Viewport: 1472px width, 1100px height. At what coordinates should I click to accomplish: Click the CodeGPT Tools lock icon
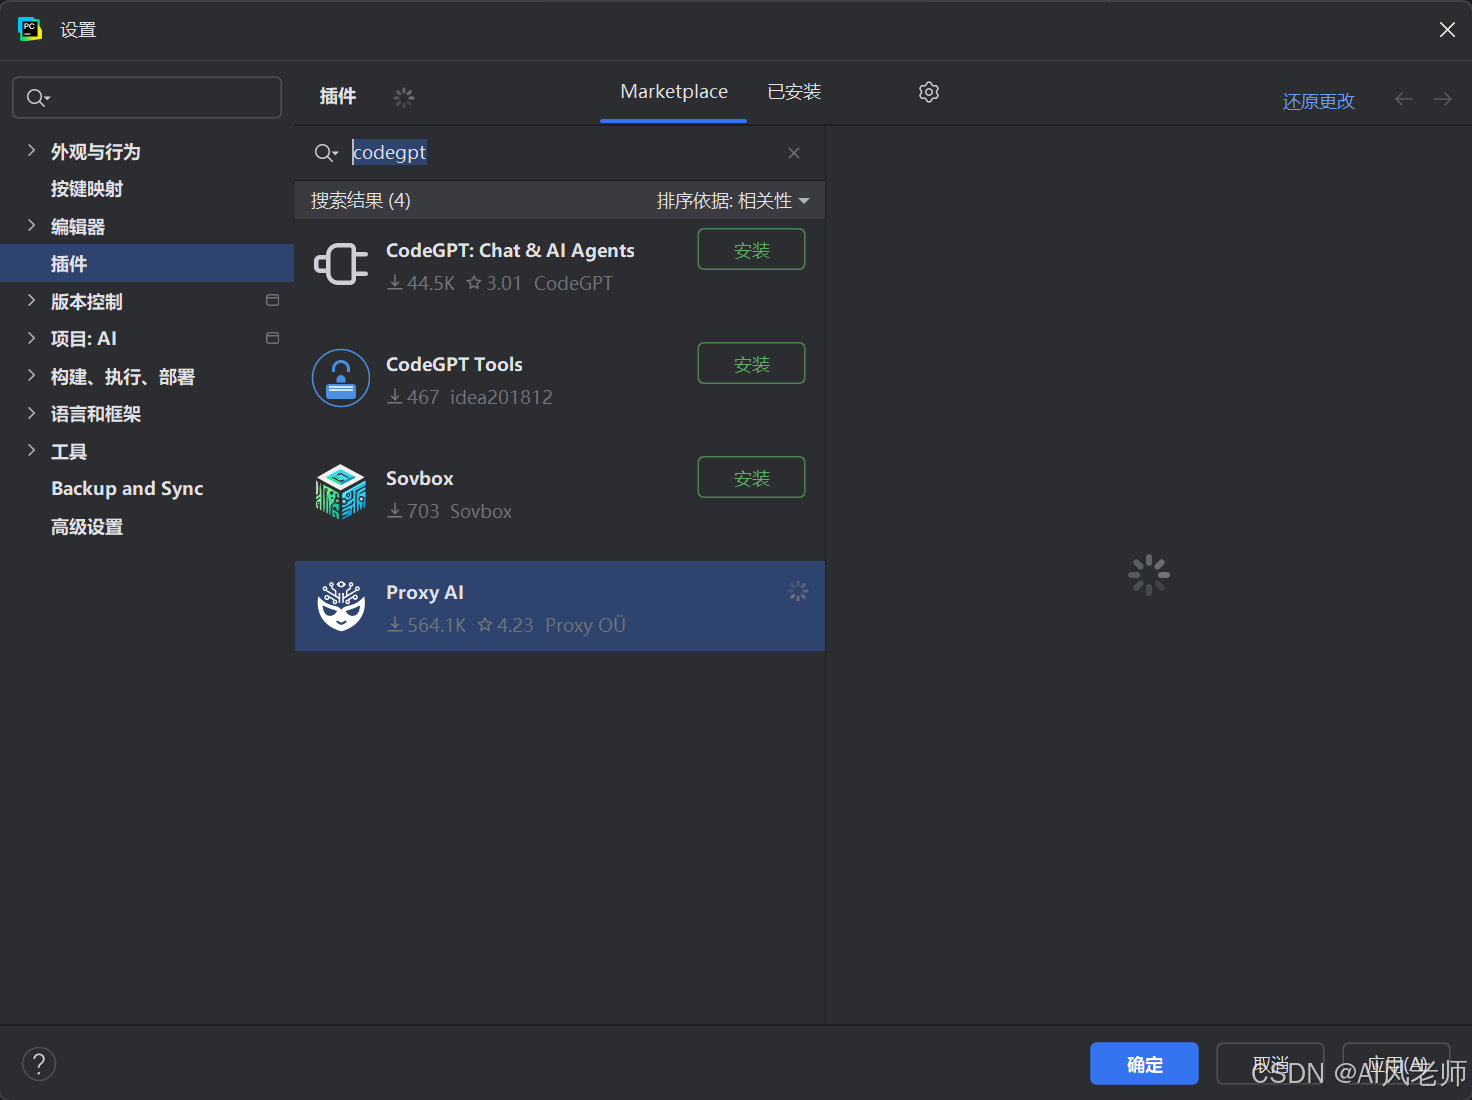(341, 378)
